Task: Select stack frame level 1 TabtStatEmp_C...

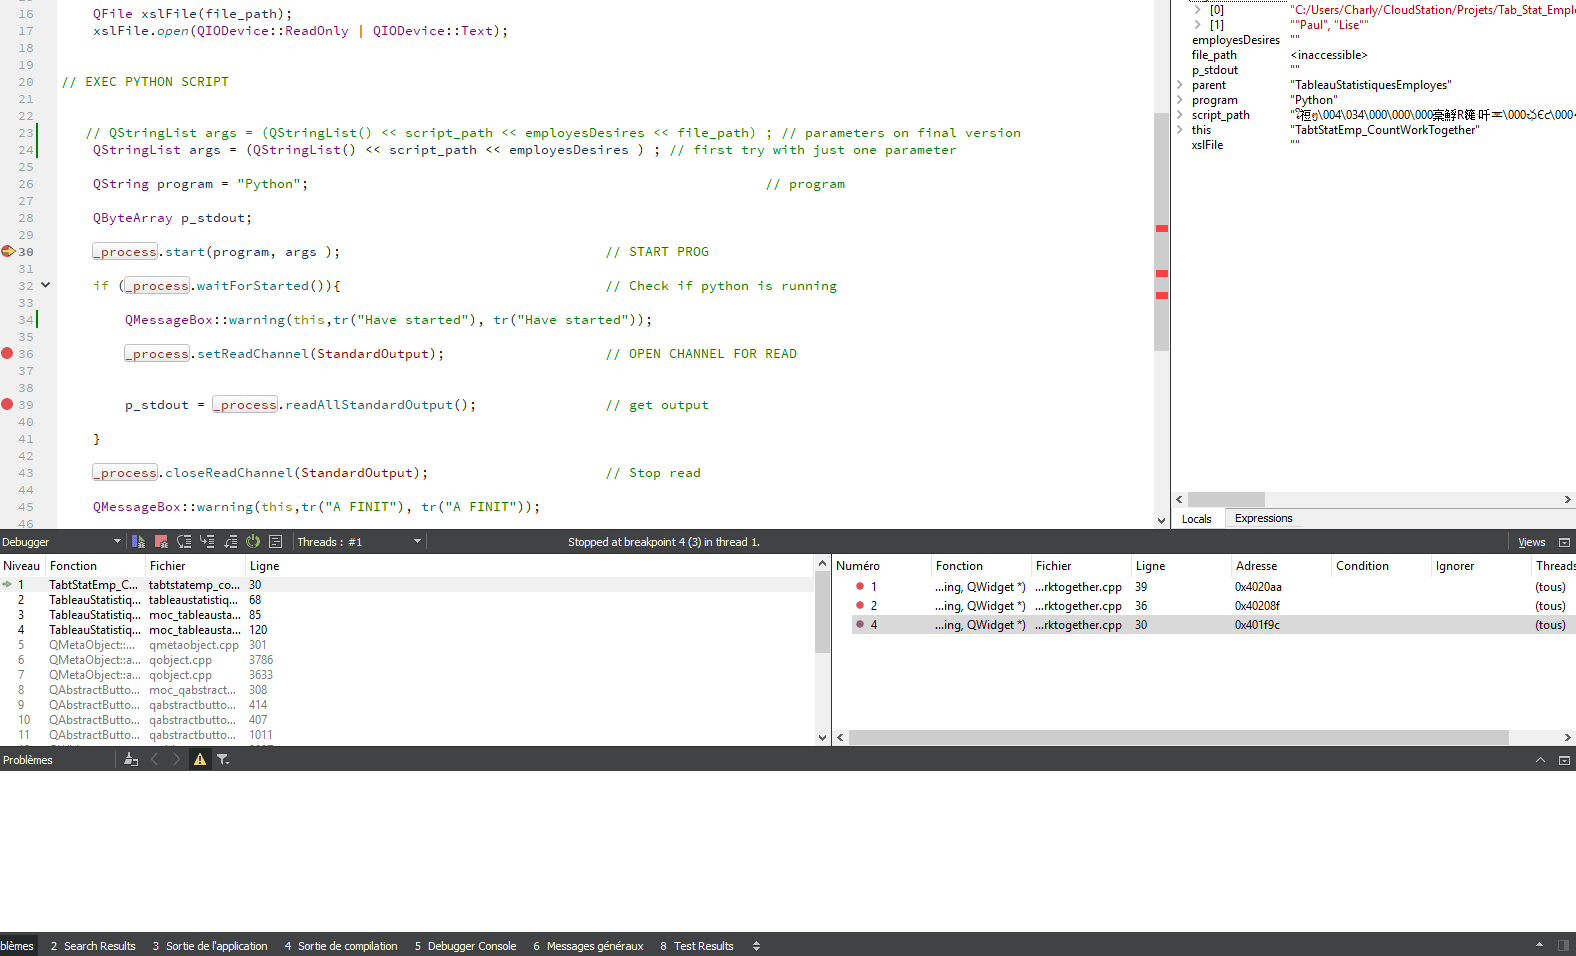Action: [407, 585]
